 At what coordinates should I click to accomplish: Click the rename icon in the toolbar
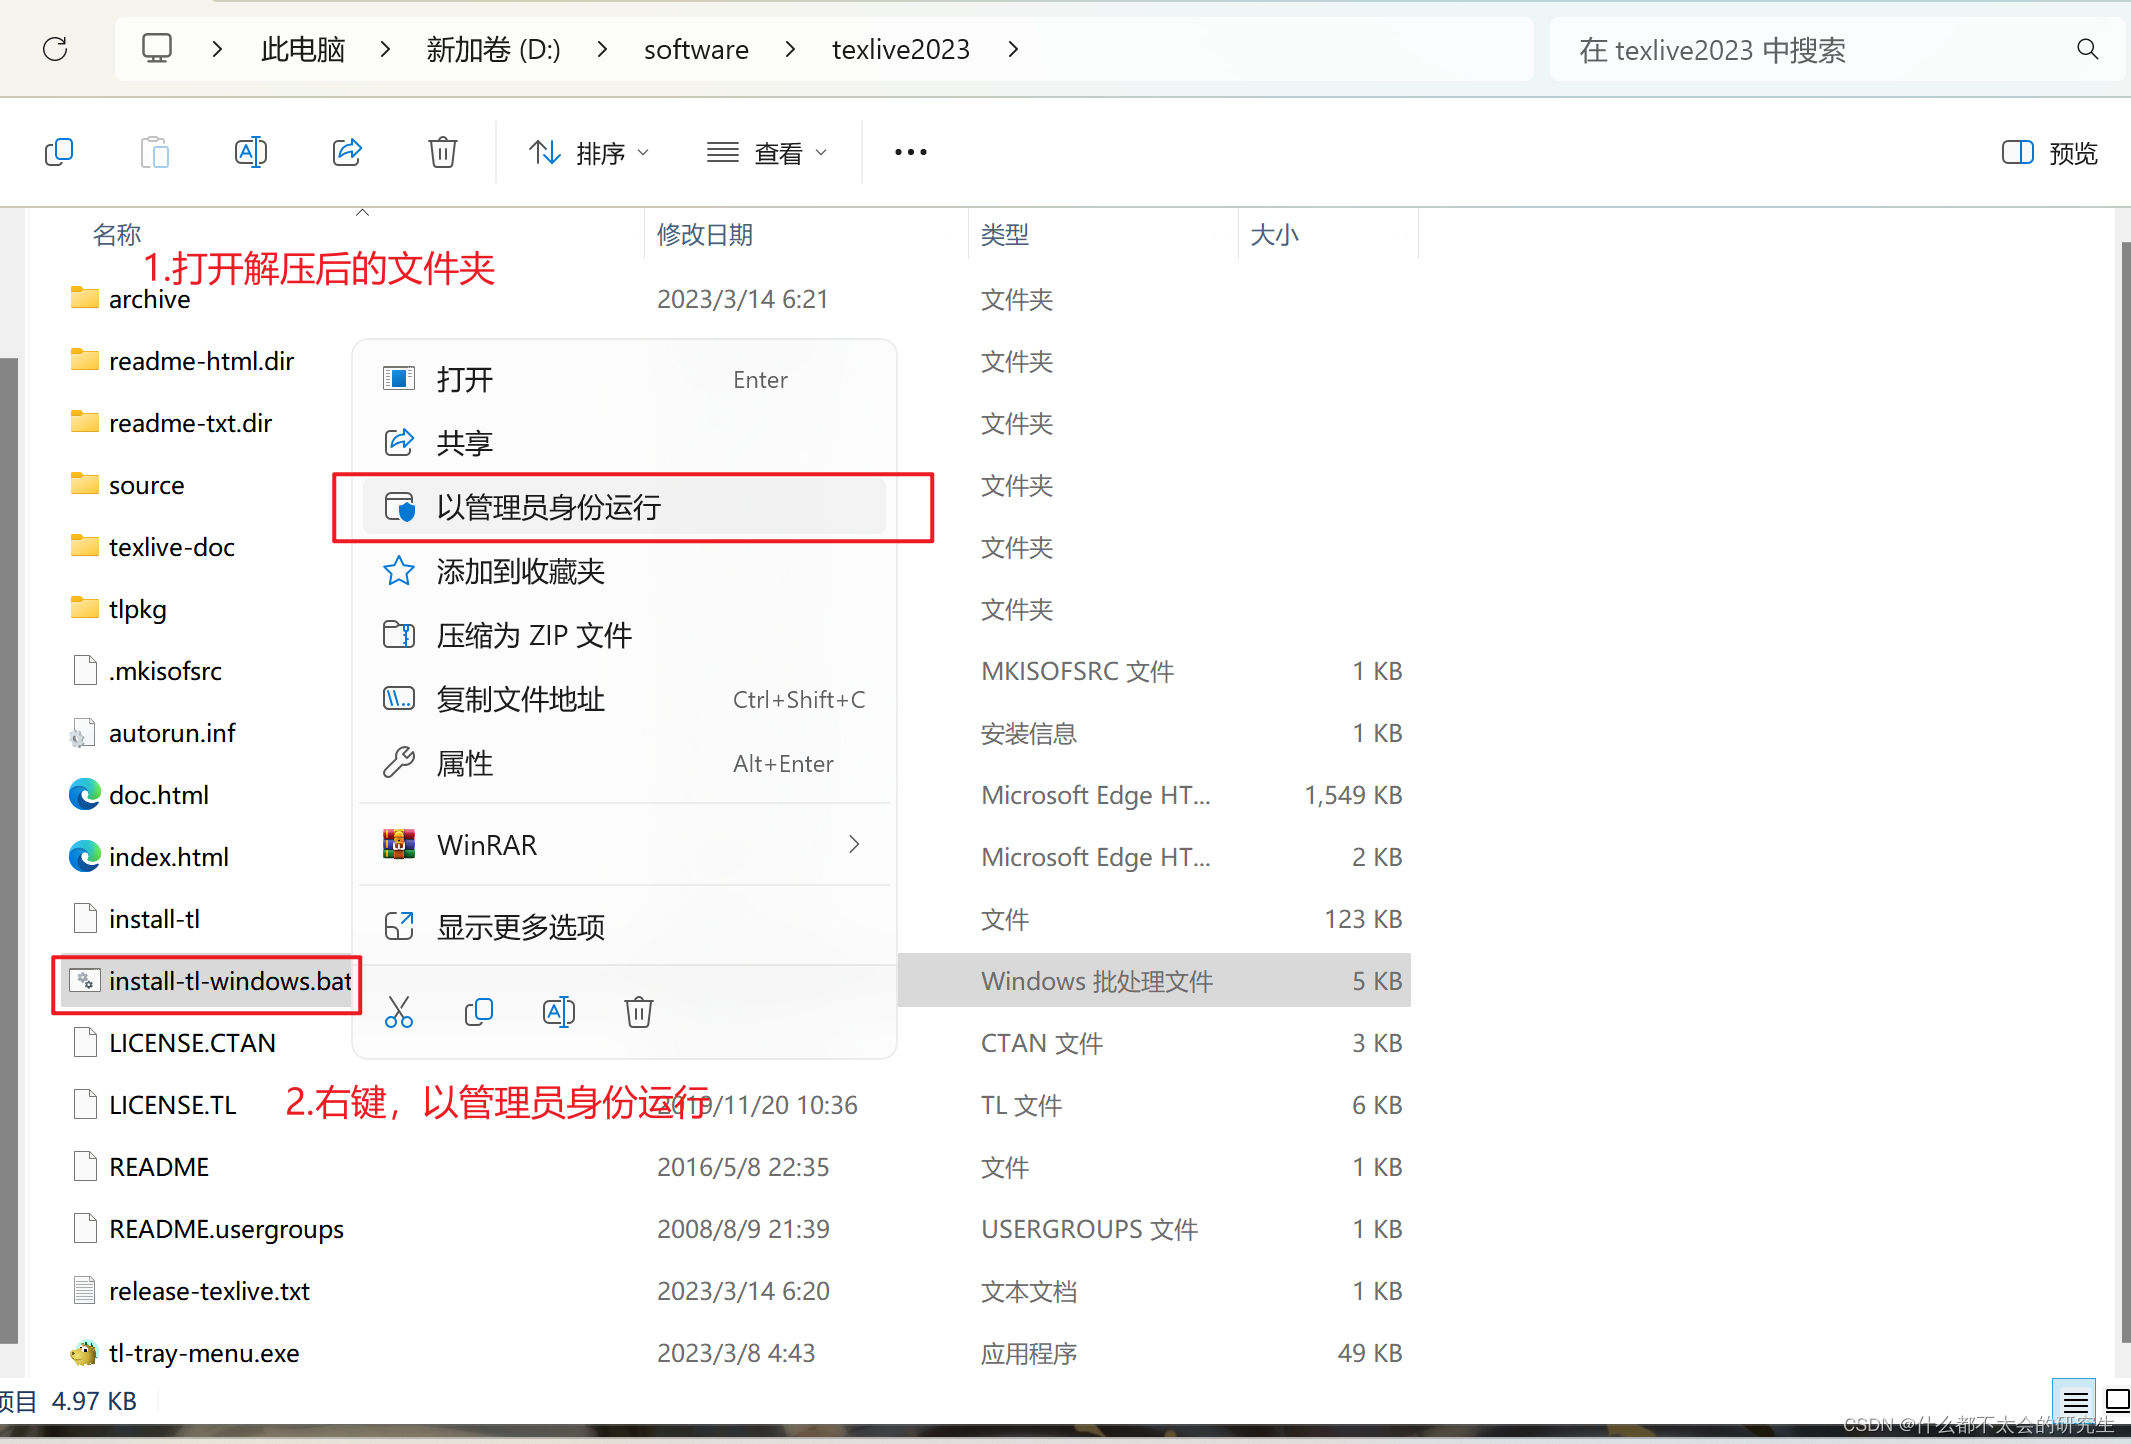[250, 152]
